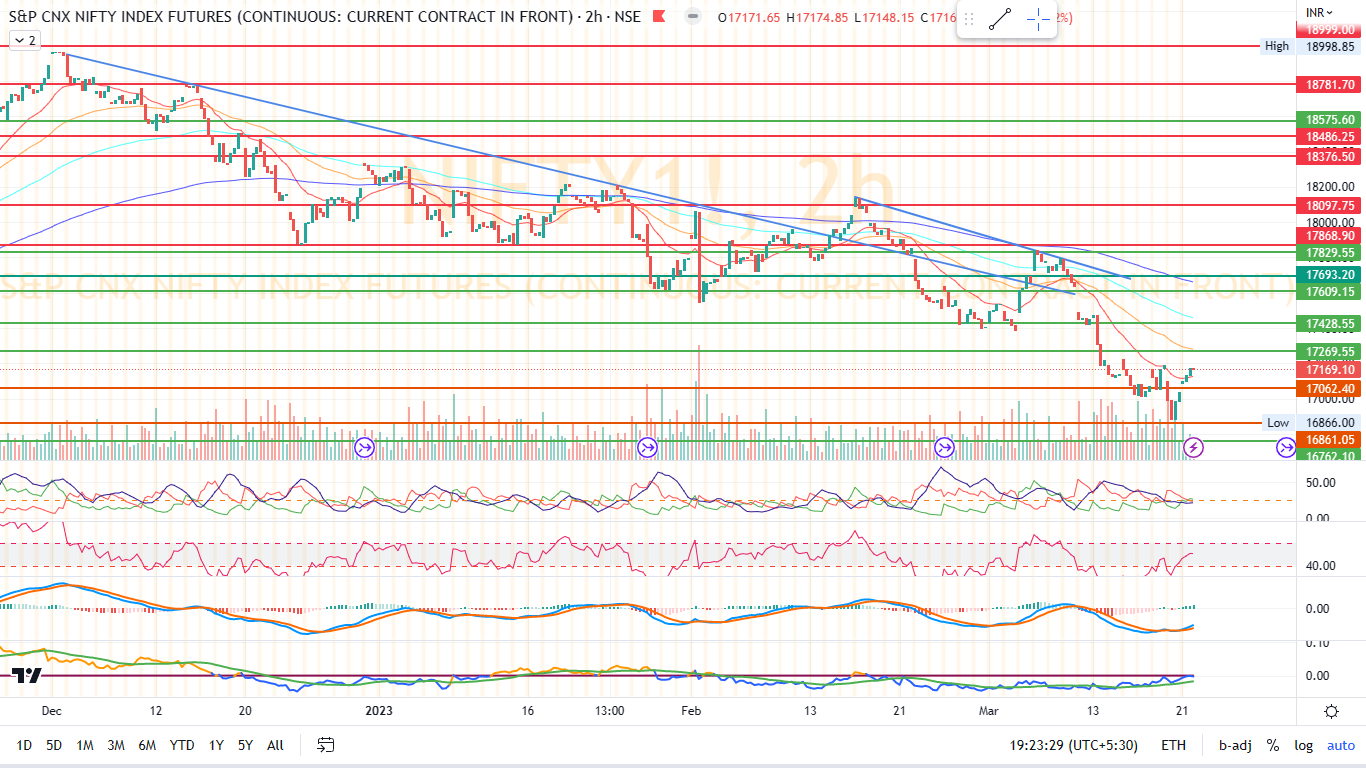This screenshot has width=1366, height=768.
Task: Open the event marker near late February
Action: click(x=943, y=447)
